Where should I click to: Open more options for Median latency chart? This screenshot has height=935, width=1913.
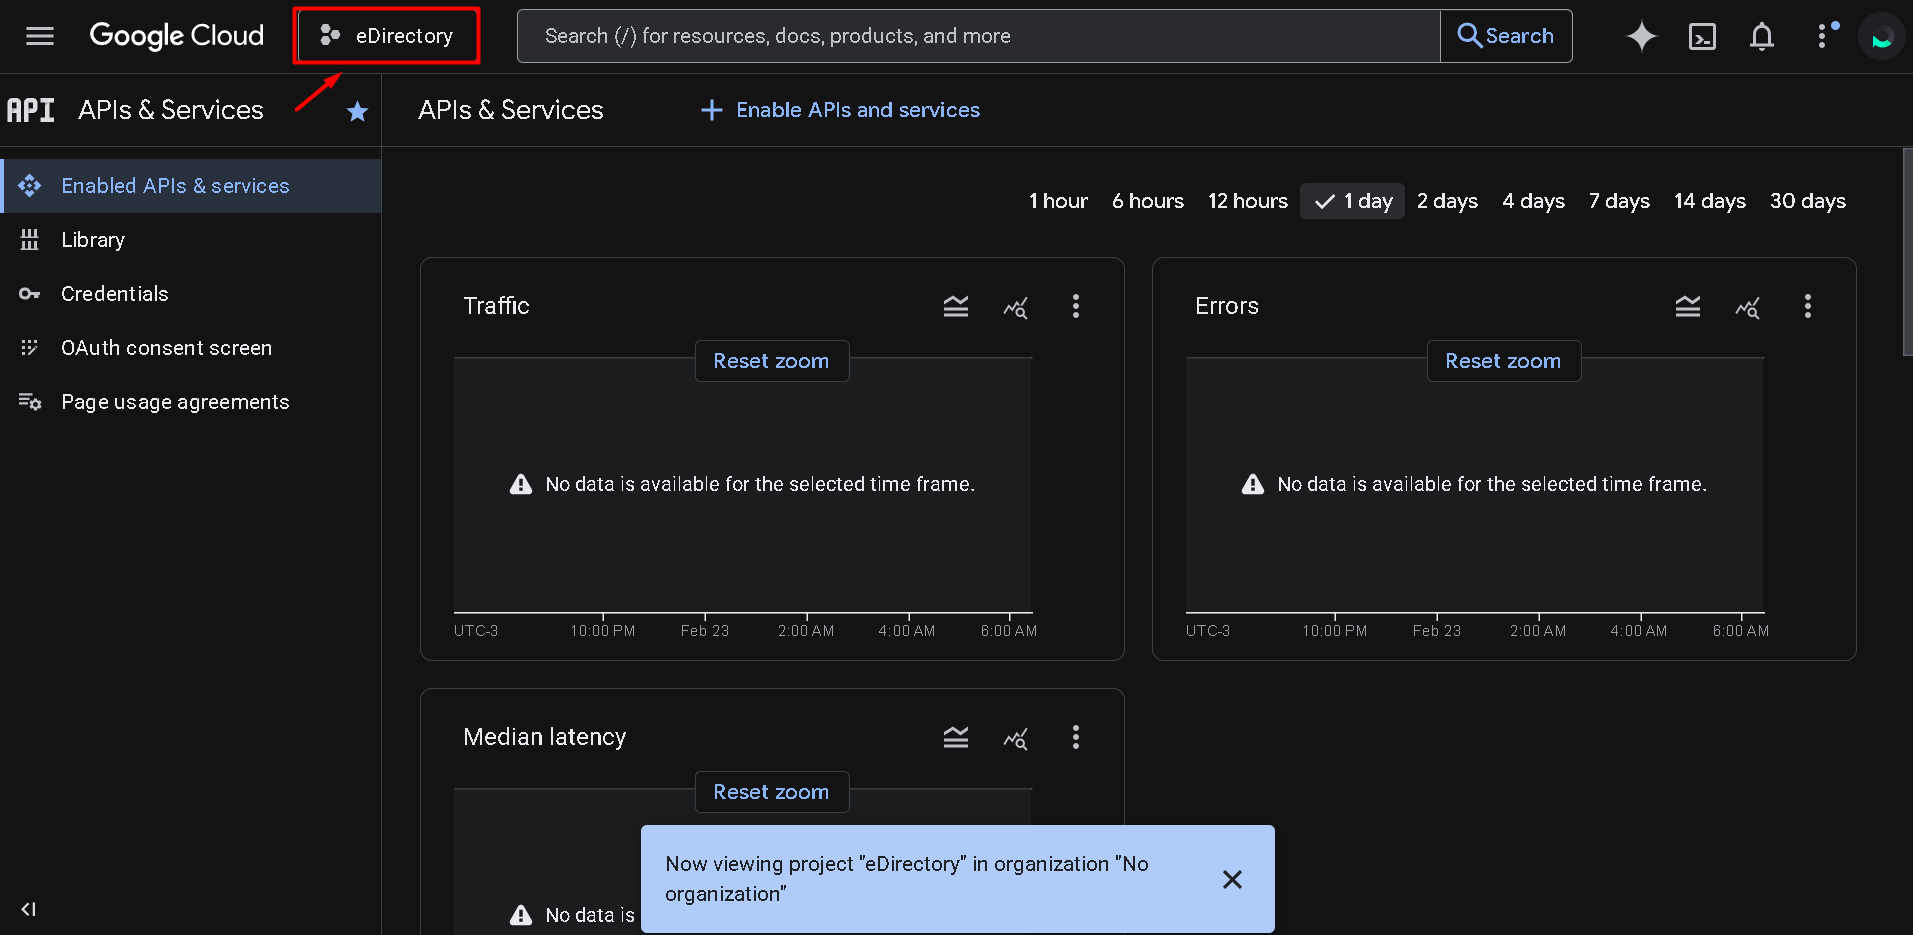point(1075,737)
